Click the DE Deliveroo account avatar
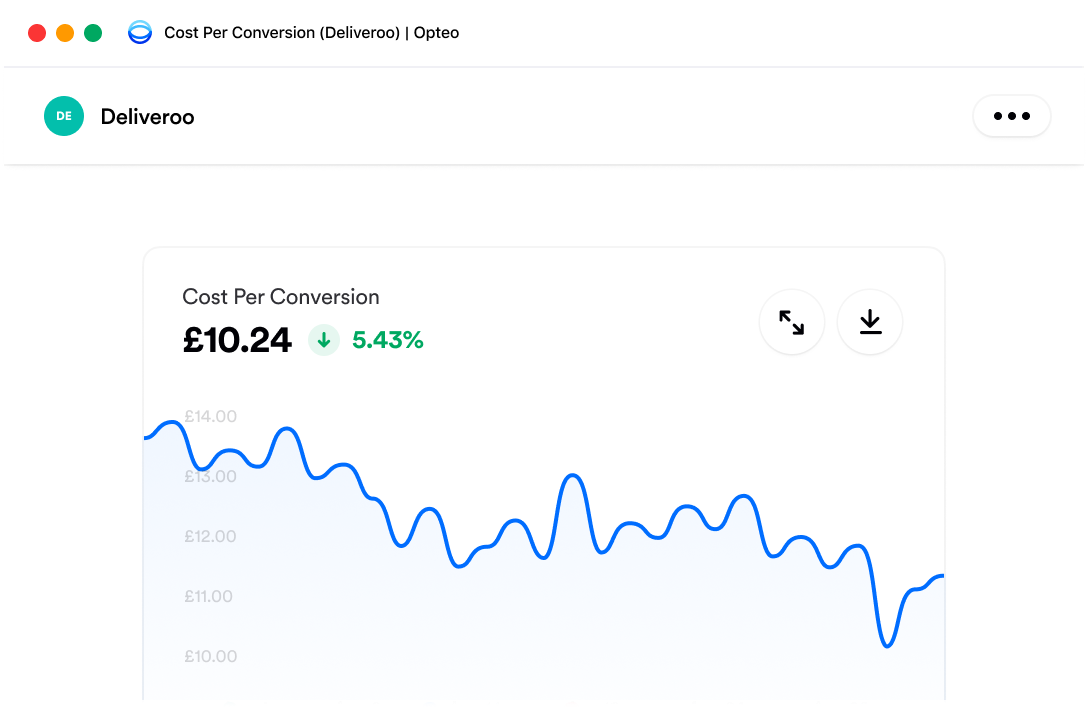This screenshot has height=708, width=1088. [64, 116]
